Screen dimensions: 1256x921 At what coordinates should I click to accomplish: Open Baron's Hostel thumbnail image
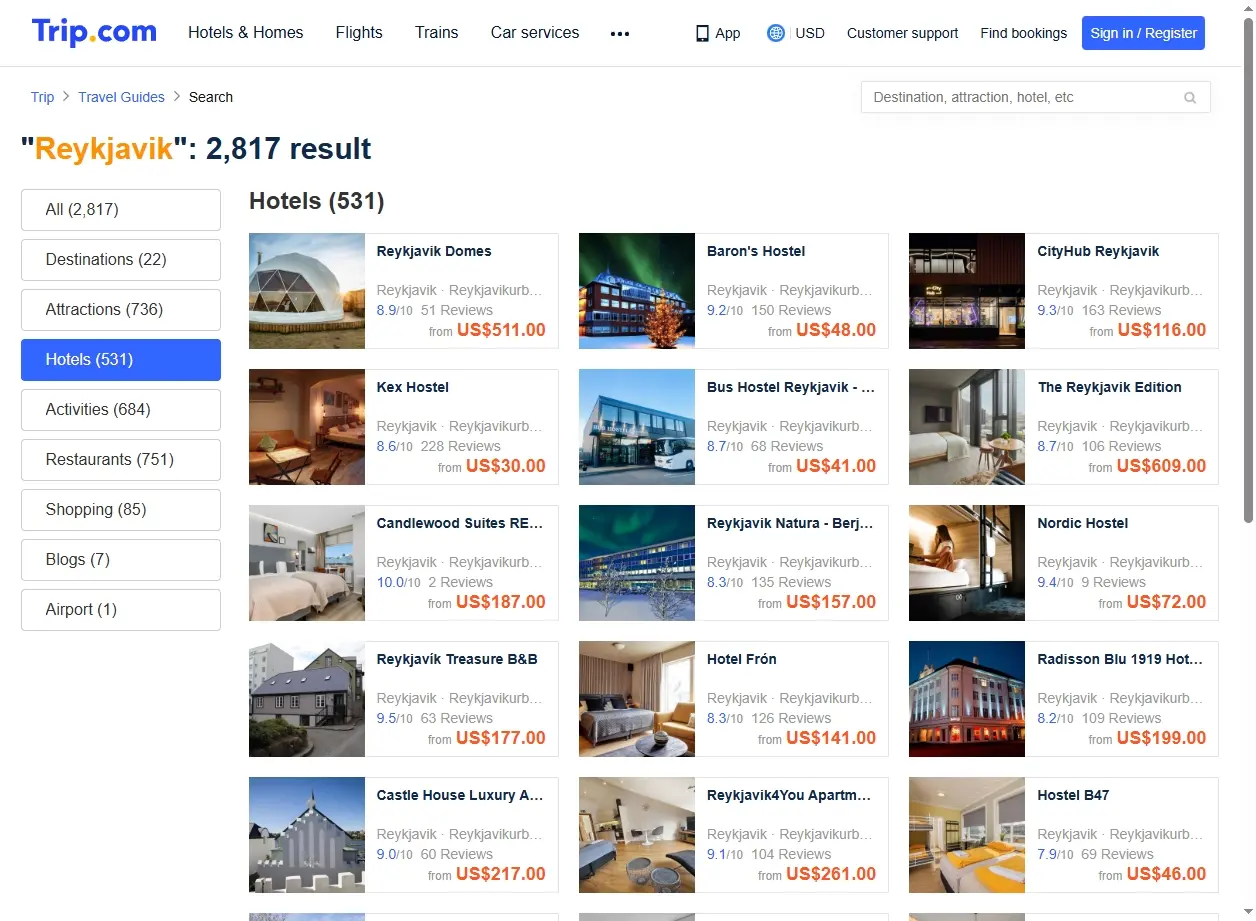point(637,291)
